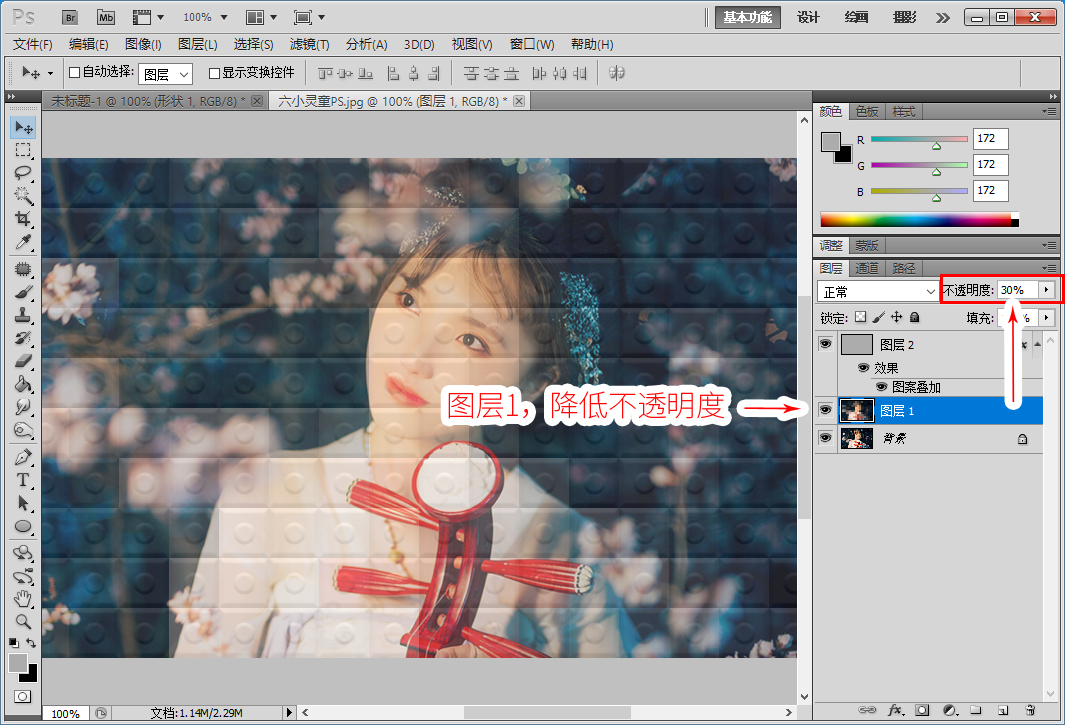The width and height of the screenshot is (1065, 725).
Task: Close the 六小灵童PS.jpg document tab
Action: pos(519,101)
